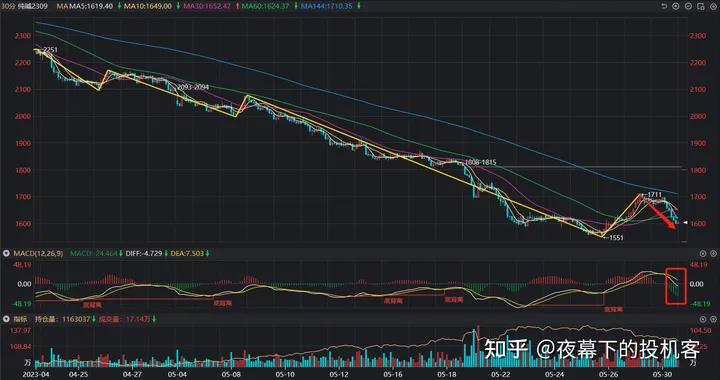Click the 05-16 date on time axis
The image size is (720, 380).
coord(392,374)
